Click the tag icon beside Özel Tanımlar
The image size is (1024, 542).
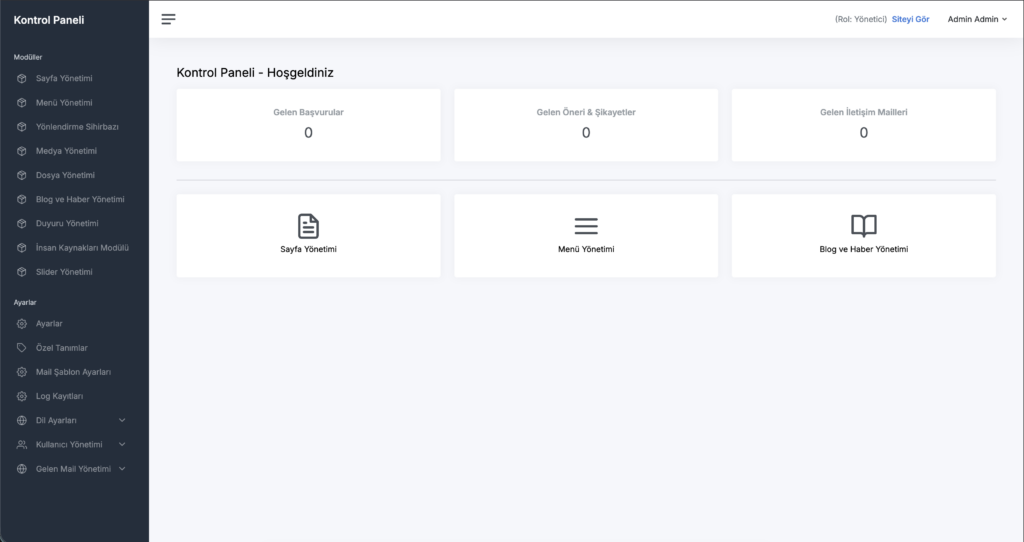[x=22, y=348]
